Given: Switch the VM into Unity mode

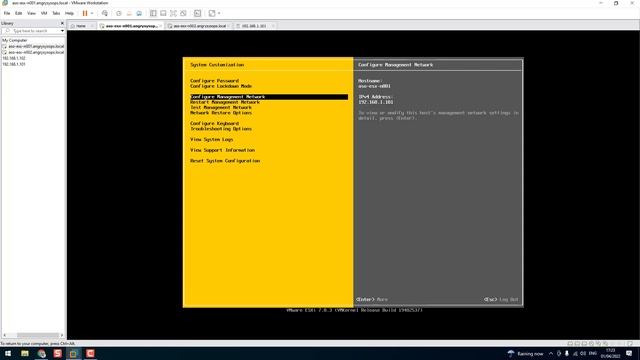Looking at the screenshot, I should [183, 13].
